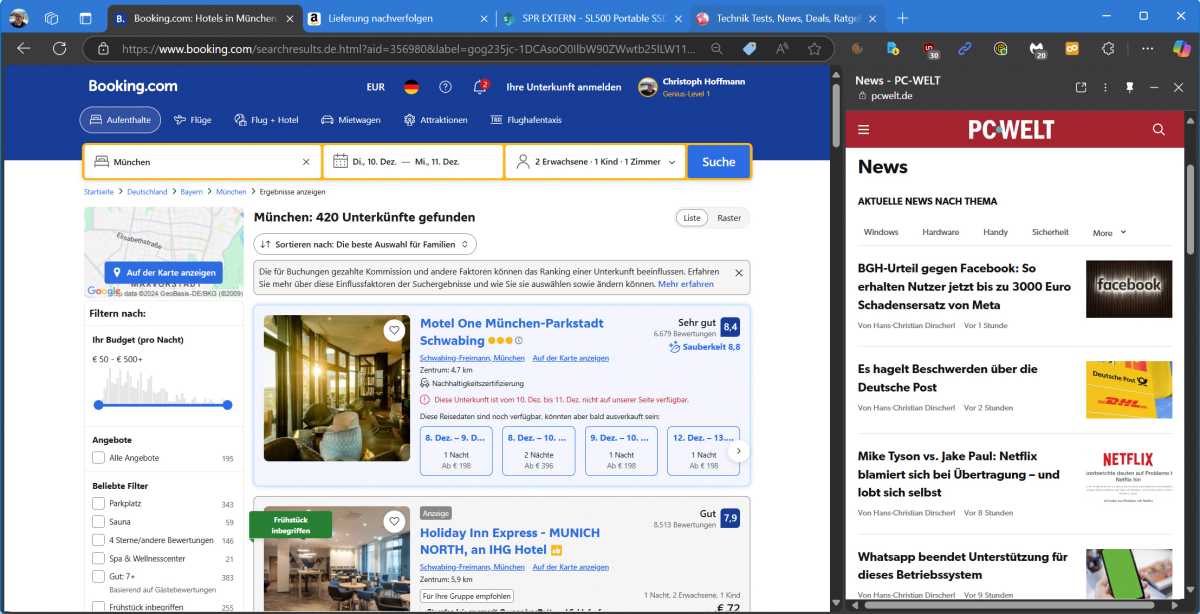The height and width of the screenshot is (614, 1200).
Task: Click the München destination input field
Action: (205, 162)
